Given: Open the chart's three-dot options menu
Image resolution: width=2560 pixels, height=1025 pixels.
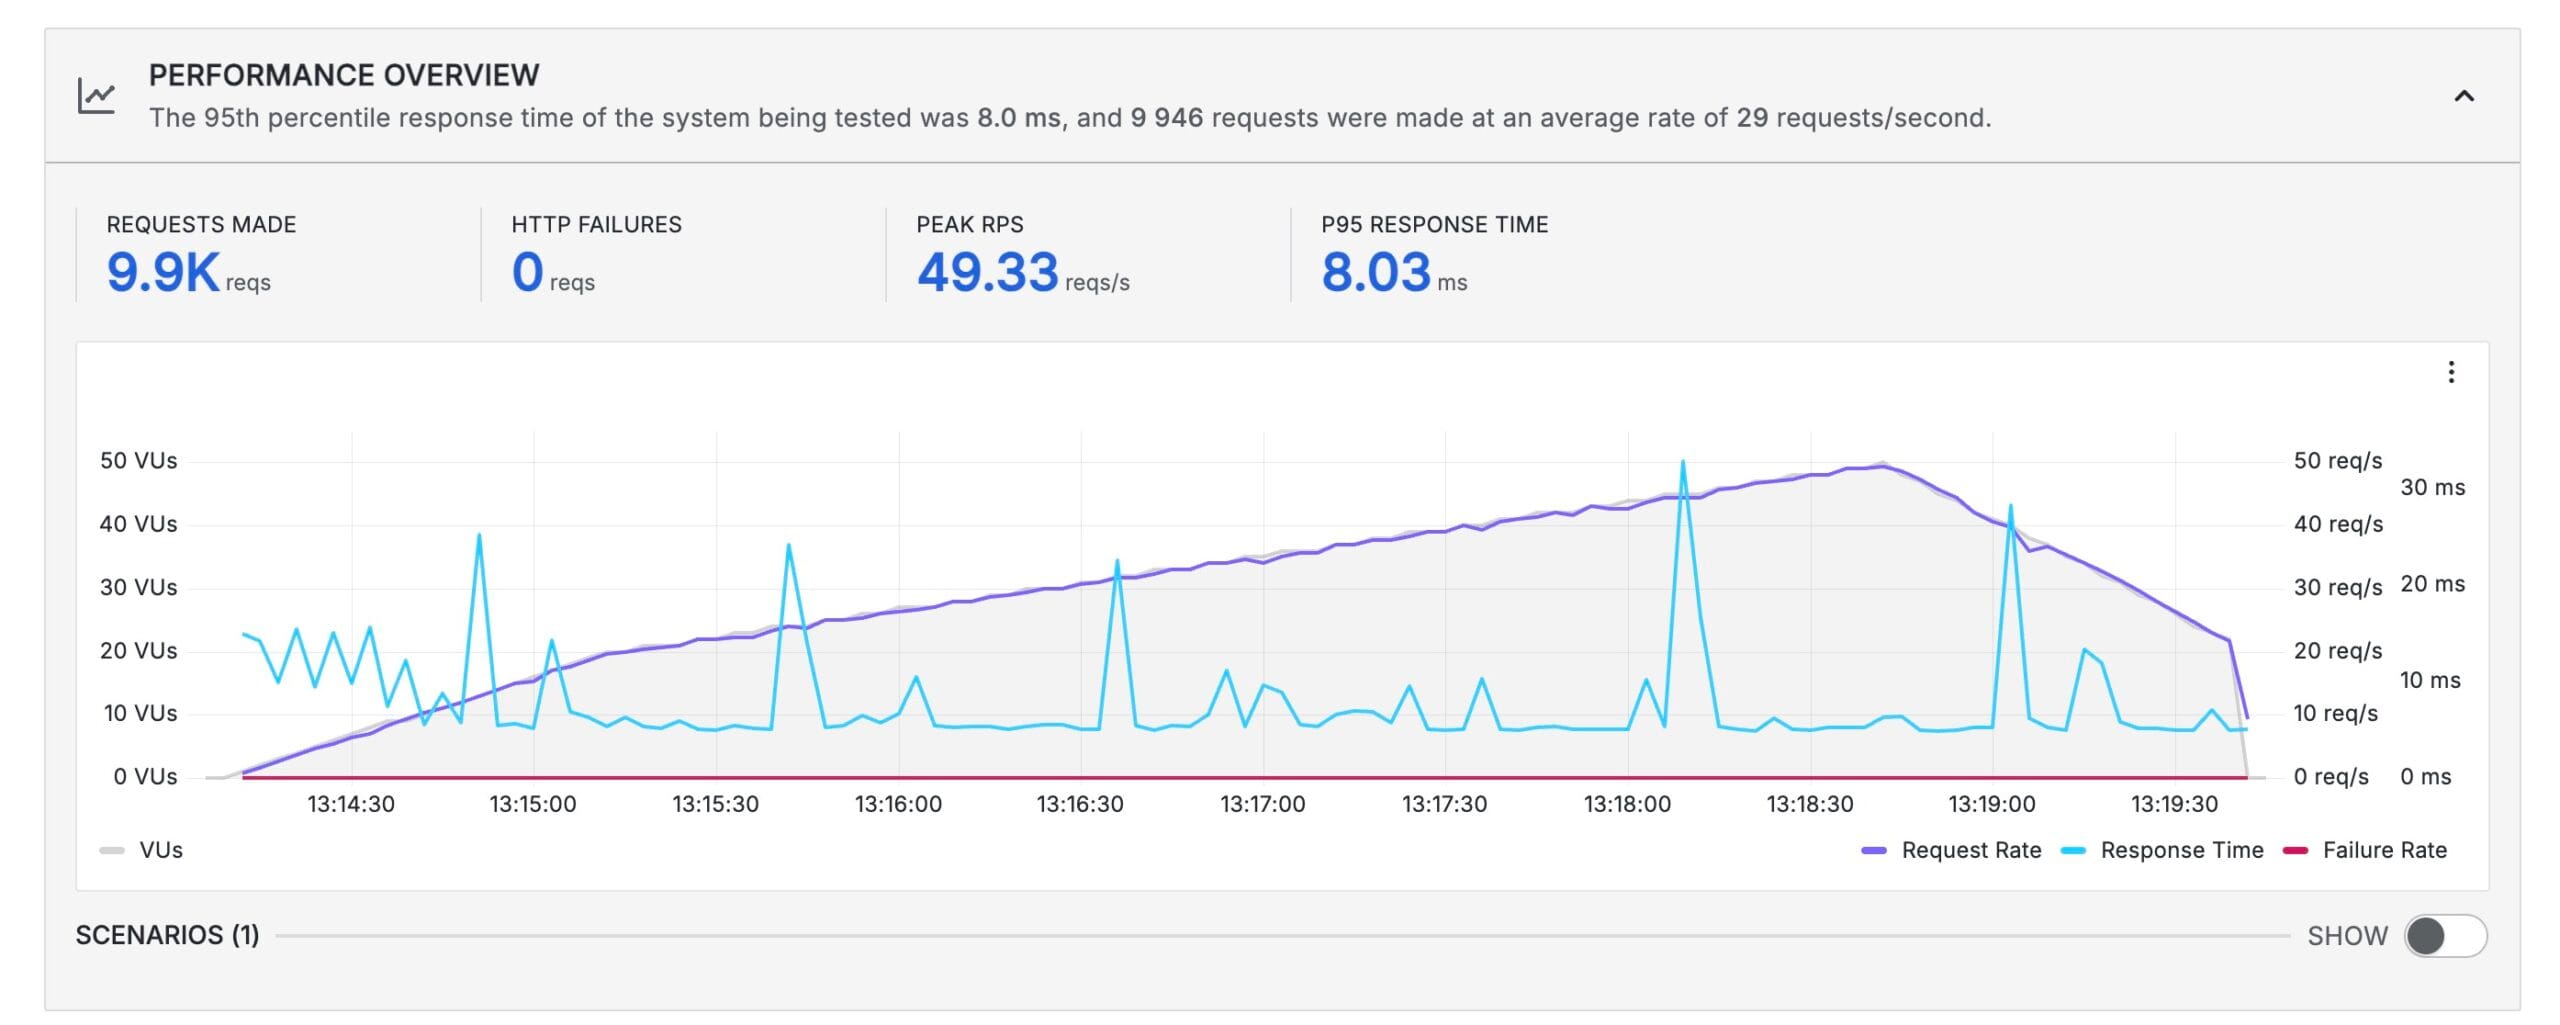Looking at the screenshot, I should point(2450,372).
